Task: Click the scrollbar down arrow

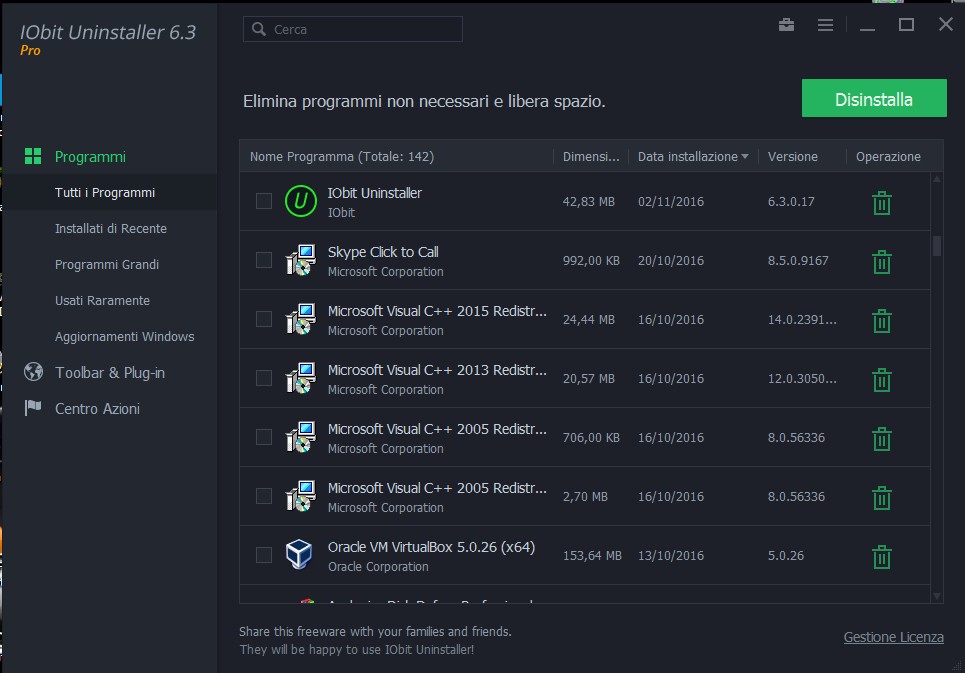Action: [x=937, y=595]
